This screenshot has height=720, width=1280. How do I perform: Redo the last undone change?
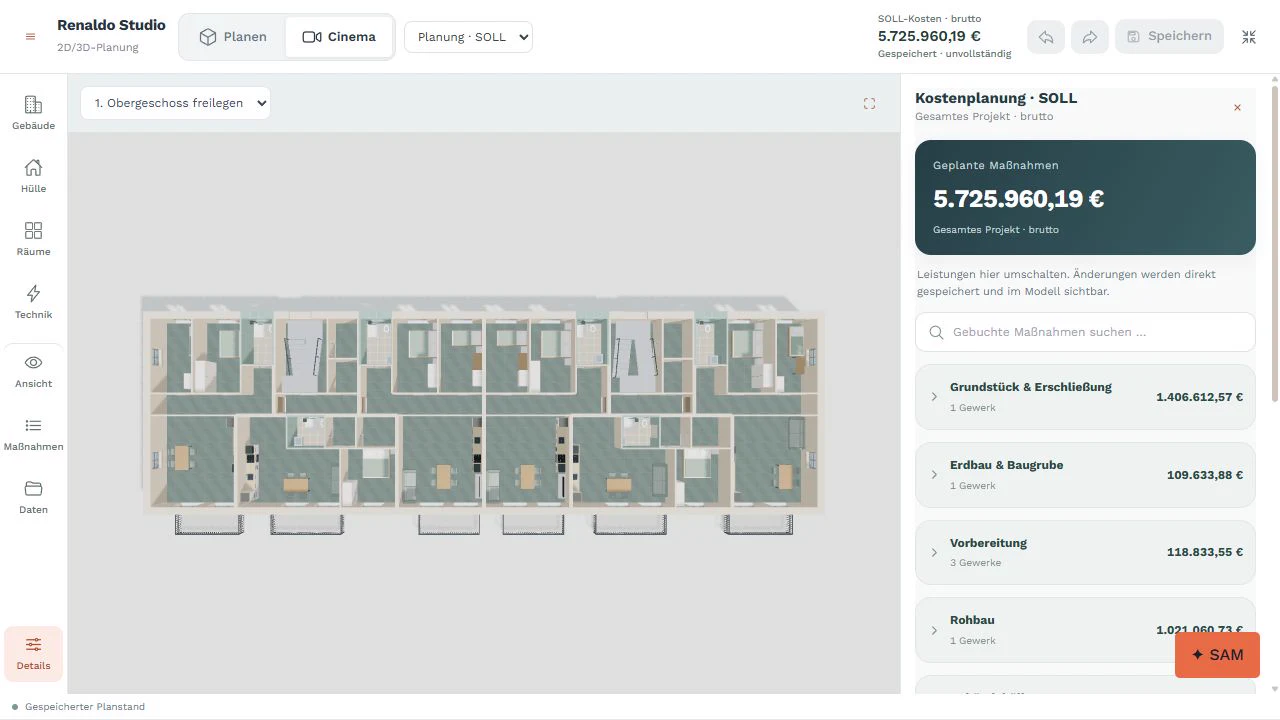tap(1090, 37)
